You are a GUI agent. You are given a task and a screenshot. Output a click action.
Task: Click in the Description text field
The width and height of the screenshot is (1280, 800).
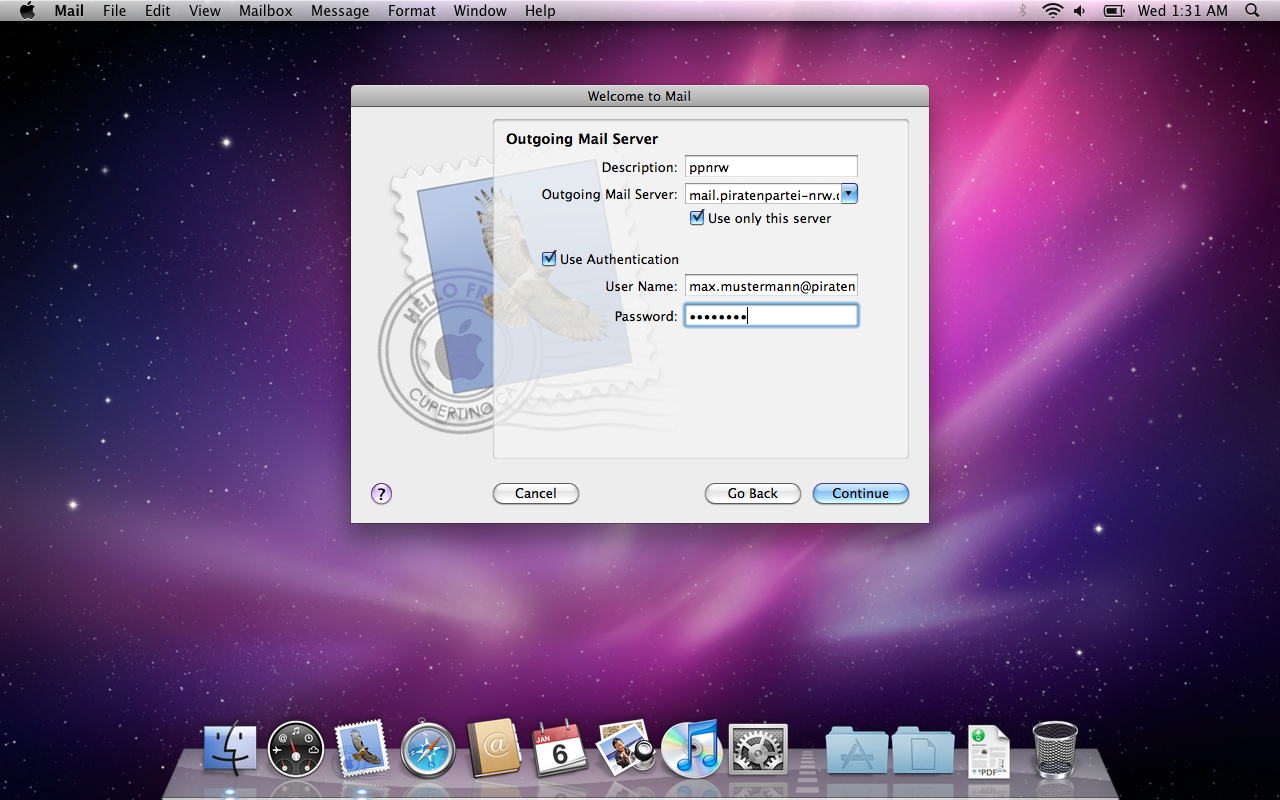click(771, 167)
